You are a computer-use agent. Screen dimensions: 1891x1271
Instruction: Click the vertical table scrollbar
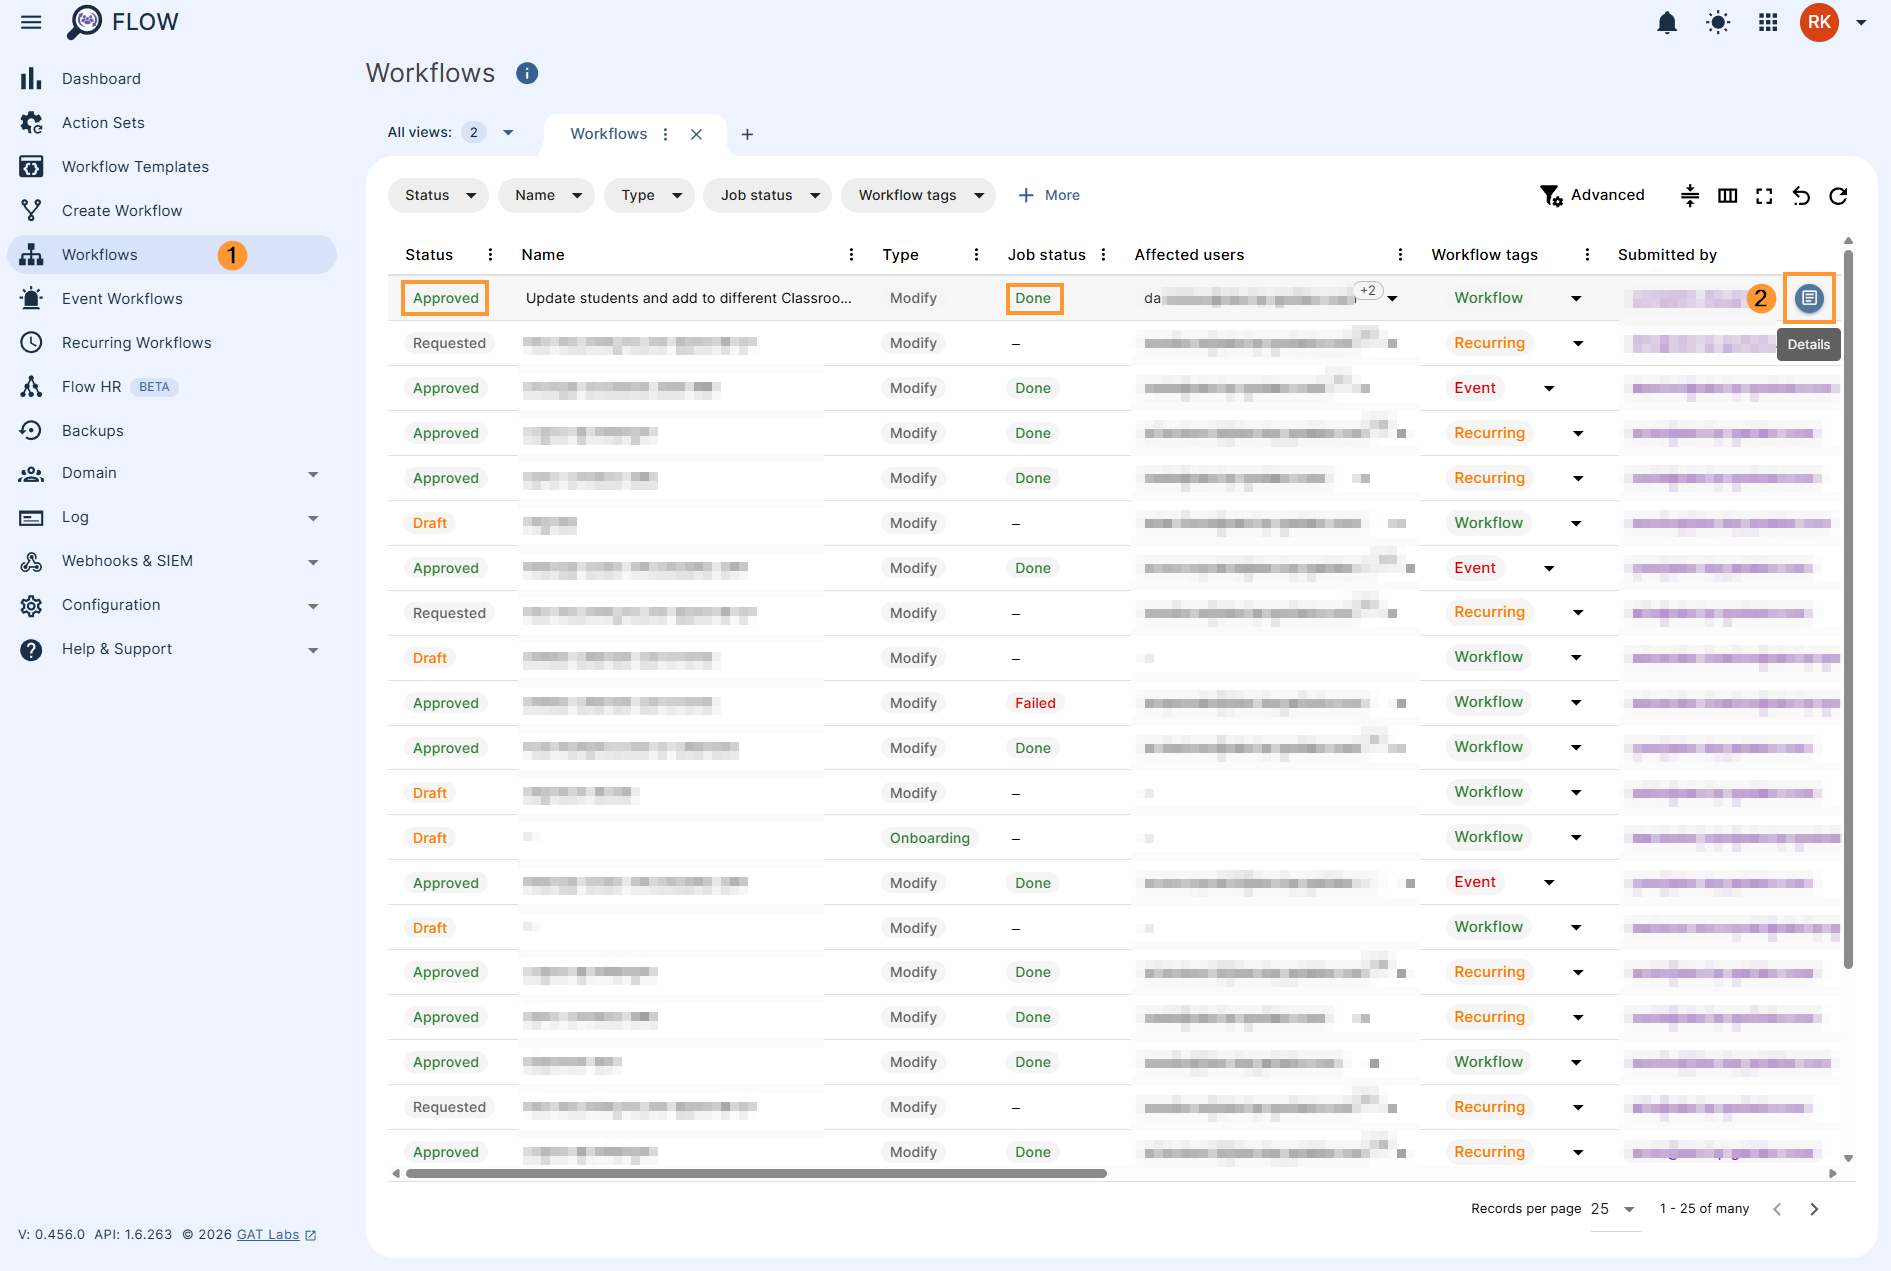pyautogui.click(x=1848, y=608)
